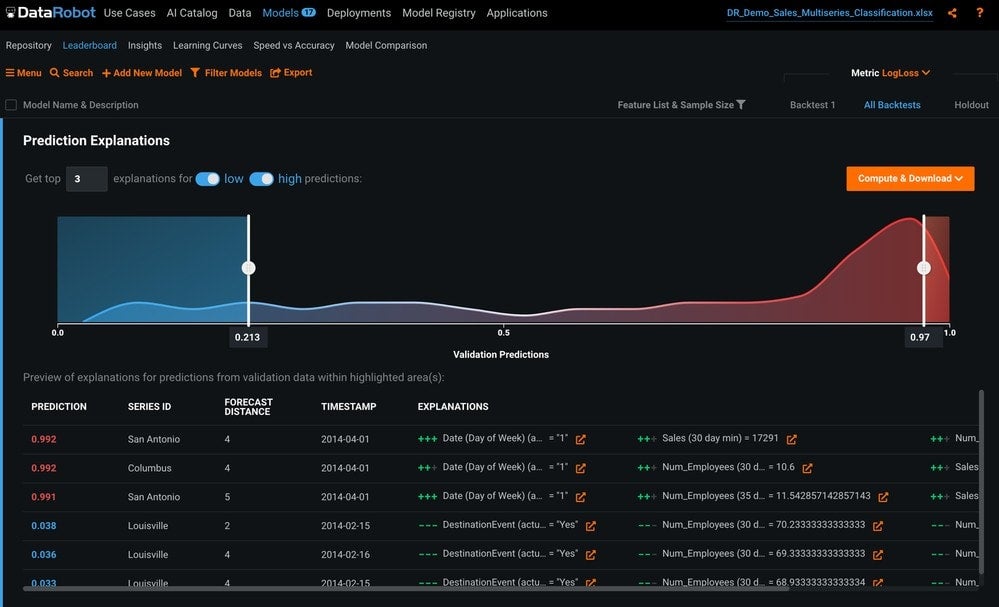
Task: Click the Export button
Action: coord(291,73)
